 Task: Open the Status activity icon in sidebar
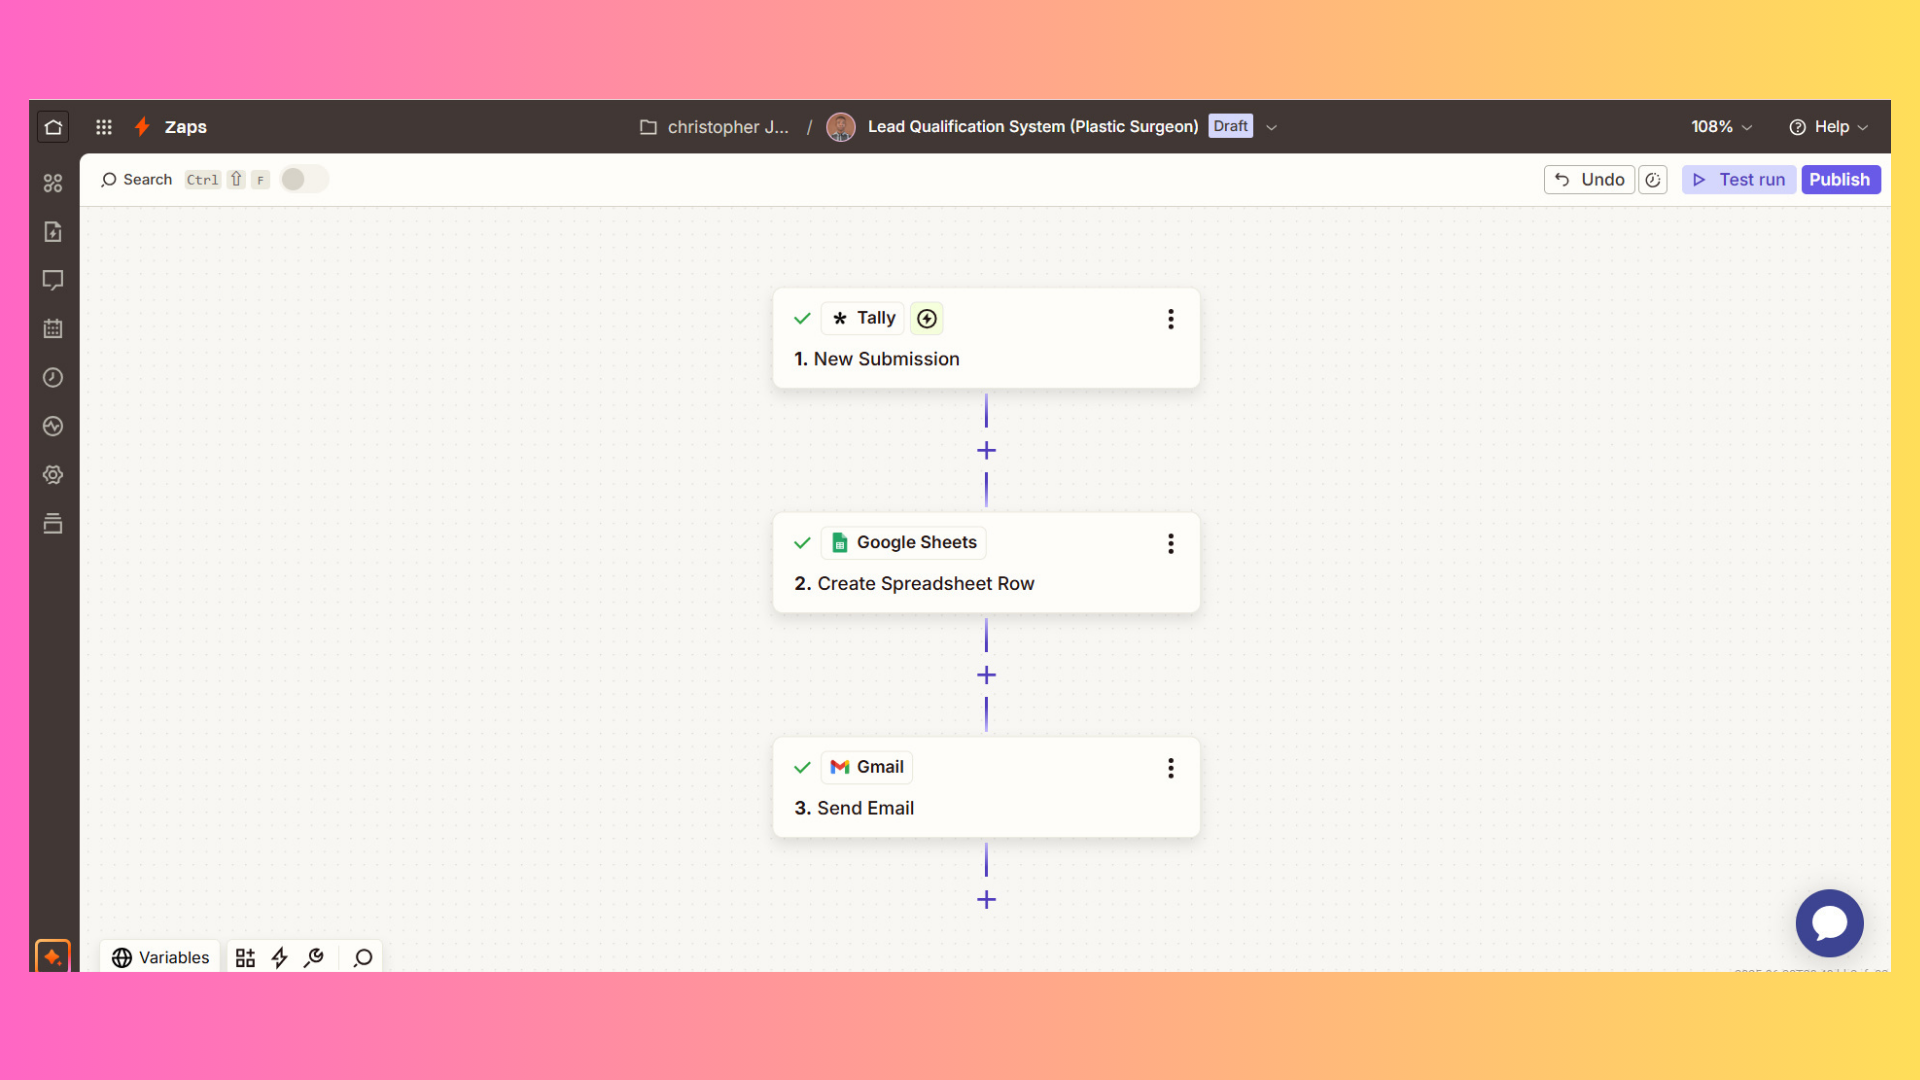pyautogui.click(x=53, y=426)
